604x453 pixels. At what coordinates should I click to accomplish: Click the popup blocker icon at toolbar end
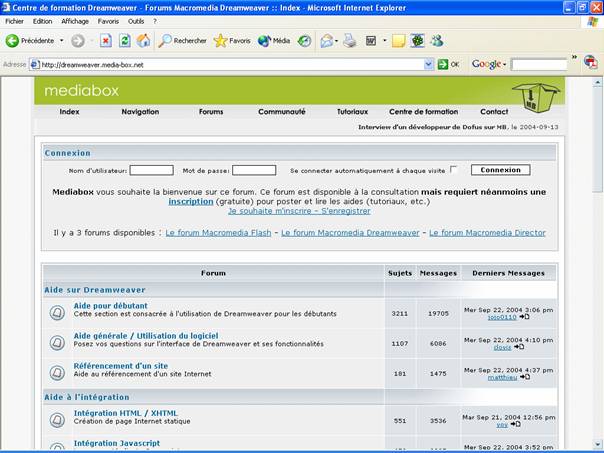click(x=591, y=62)
